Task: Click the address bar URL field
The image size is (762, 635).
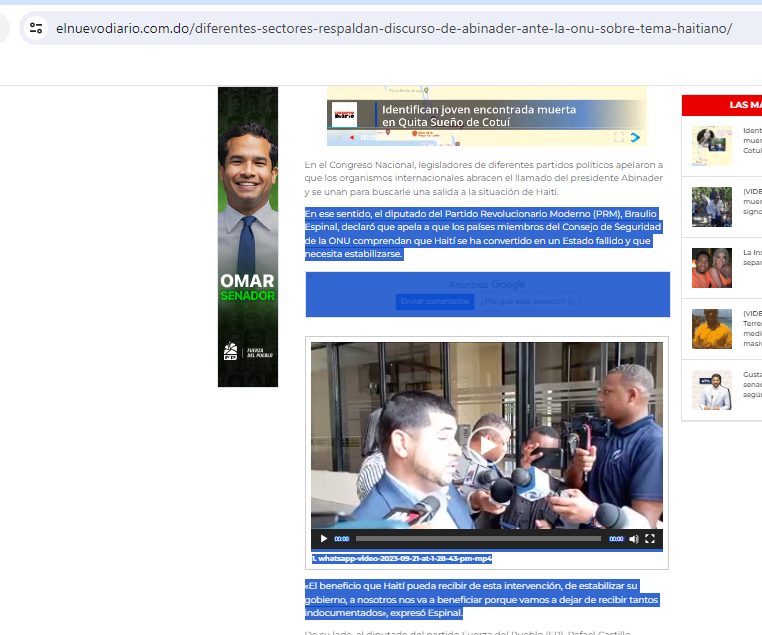Action: click(400, 28)
